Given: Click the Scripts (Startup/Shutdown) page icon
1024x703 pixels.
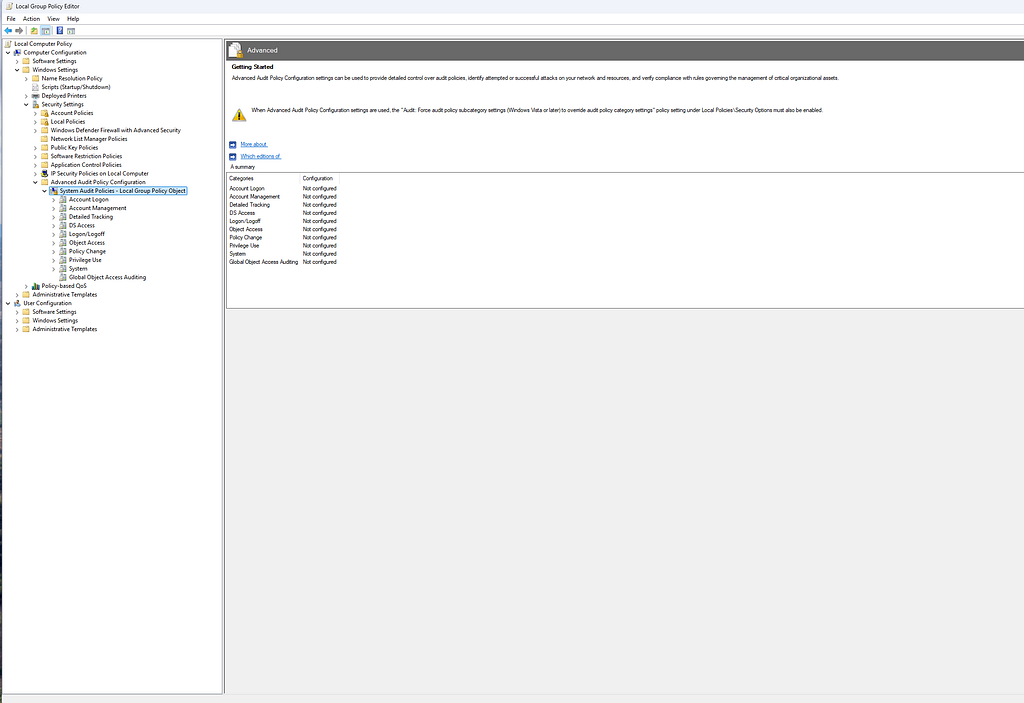Looking at the screenshot, I should pos(36,87).
